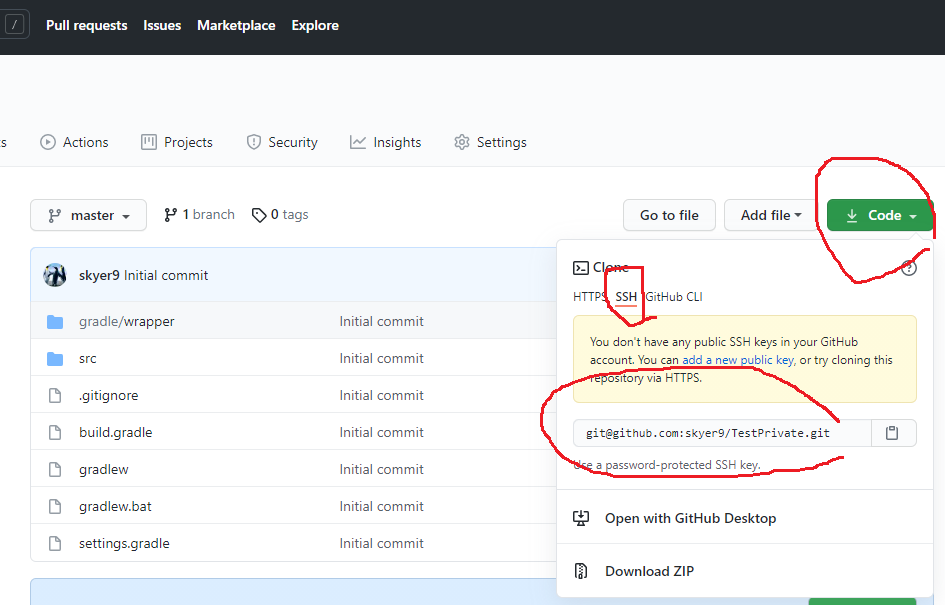
Task: View the 1 branch link
Action: pos(199,215)
